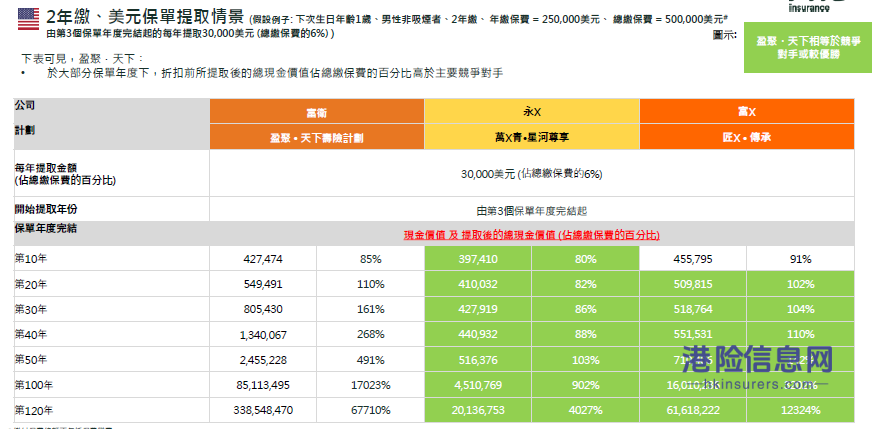Click the green cell '551,531'
The image size is (872, 429).
pyautogui.click(x=693, y=334)
